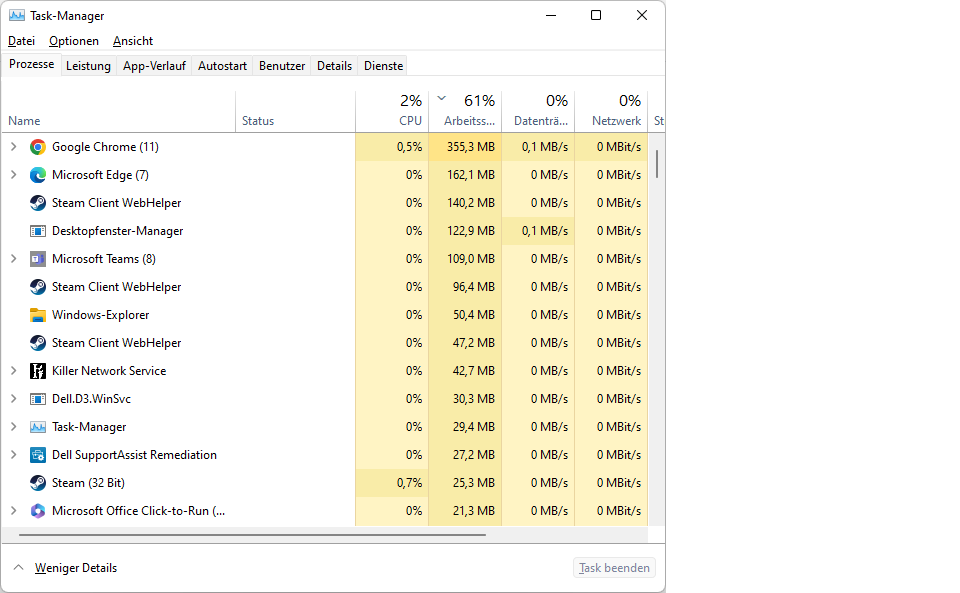Click the 0,5% CPU value
The width and height of the screenshot is (960, 593).
point(410,147)
